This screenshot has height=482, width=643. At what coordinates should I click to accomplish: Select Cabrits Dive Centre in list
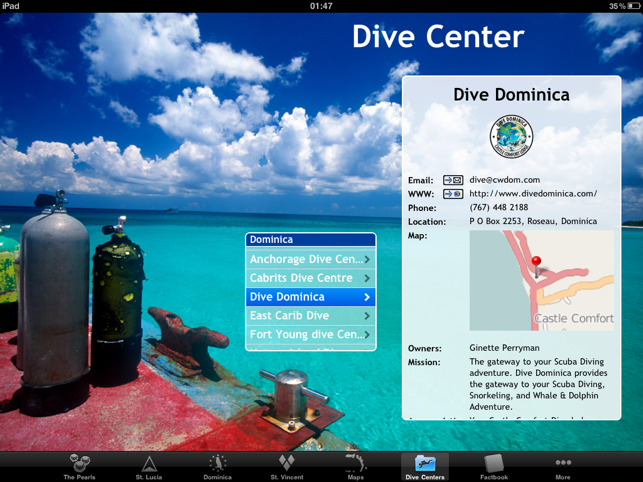311,278
